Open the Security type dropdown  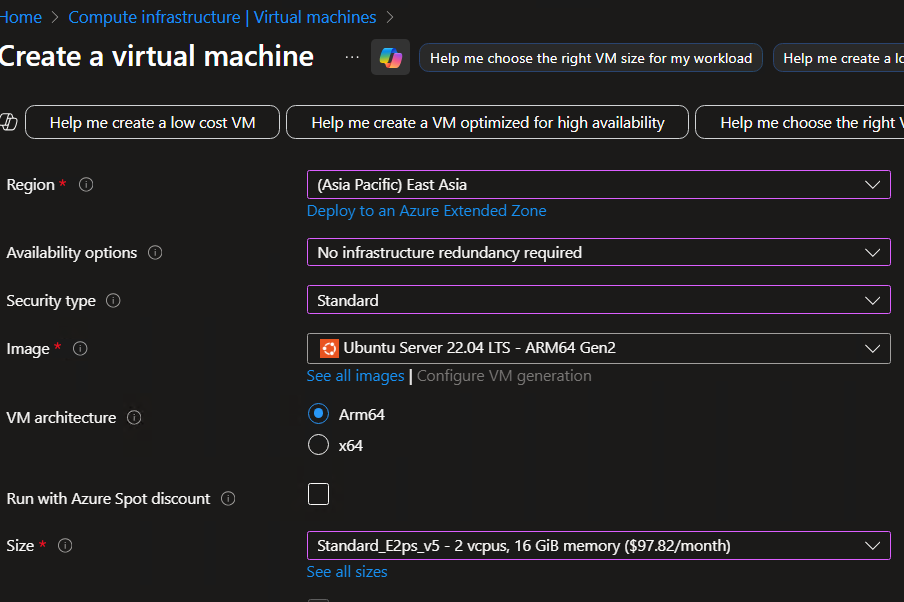click(x=598, y=300)
